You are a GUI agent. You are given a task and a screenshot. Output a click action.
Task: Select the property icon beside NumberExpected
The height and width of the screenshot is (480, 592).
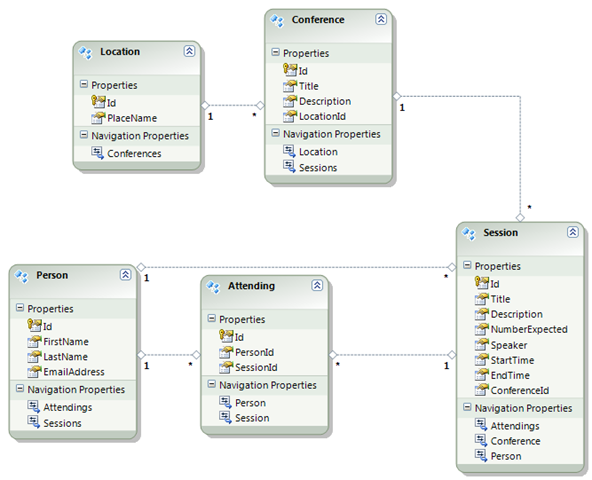(482, 329)
